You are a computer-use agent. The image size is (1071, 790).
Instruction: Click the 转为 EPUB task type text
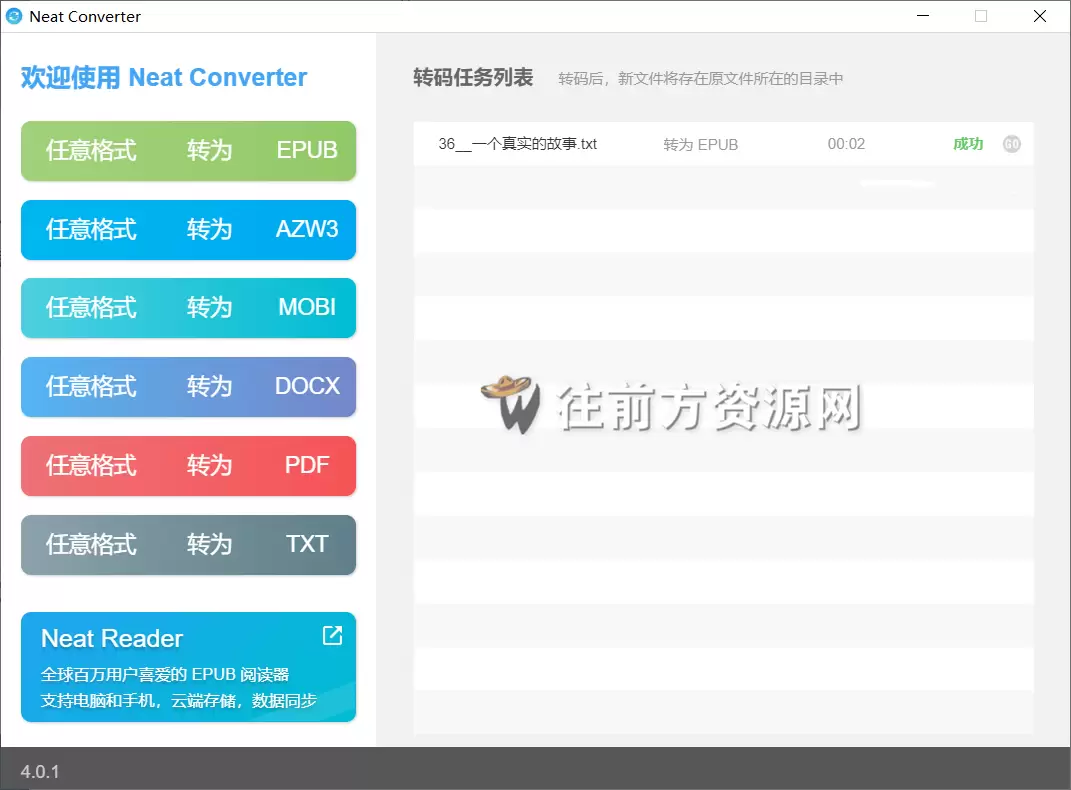(701, 145)
